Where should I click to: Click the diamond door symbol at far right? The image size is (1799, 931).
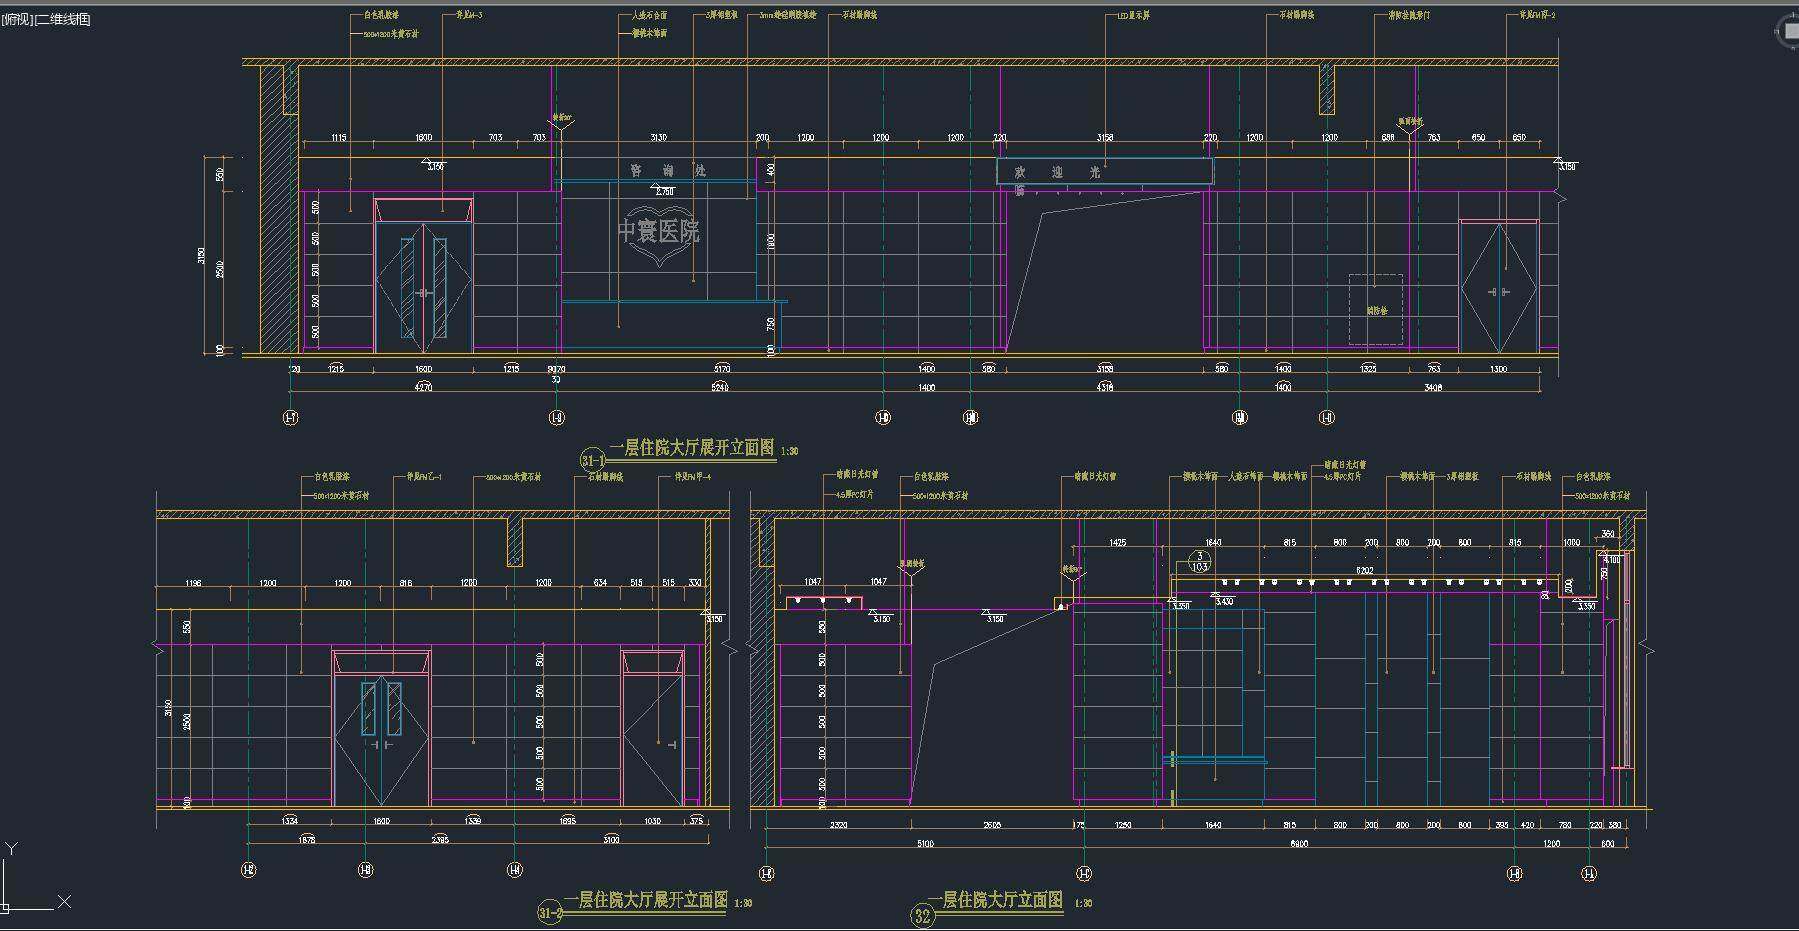[x=1498, y=290]
